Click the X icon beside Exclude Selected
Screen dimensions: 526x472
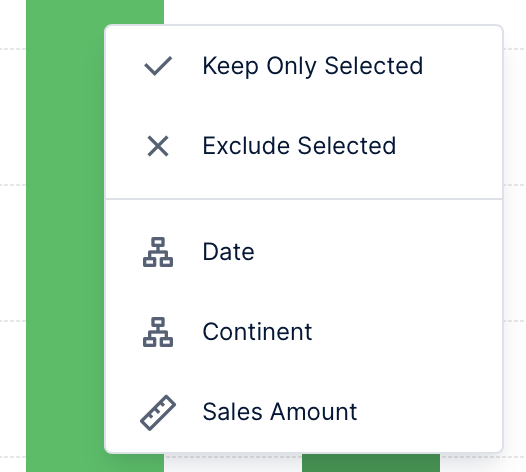[x=158, y=146]
